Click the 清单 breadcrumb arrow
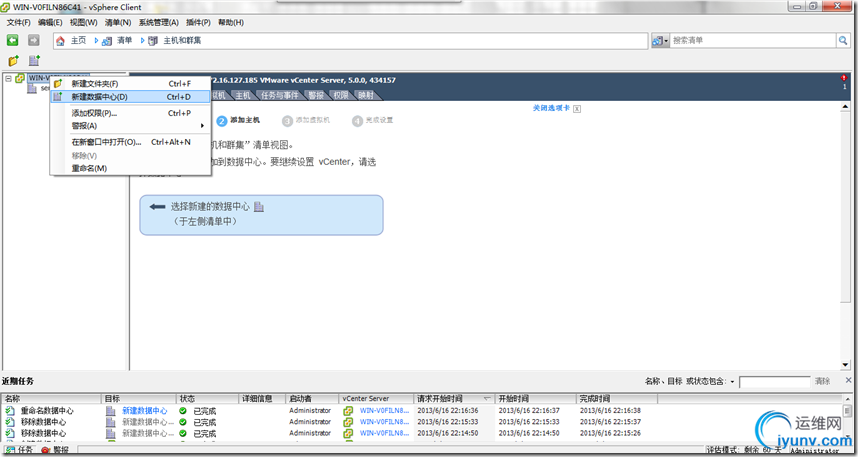Screen dimensions: 858x457 [142, 41]
